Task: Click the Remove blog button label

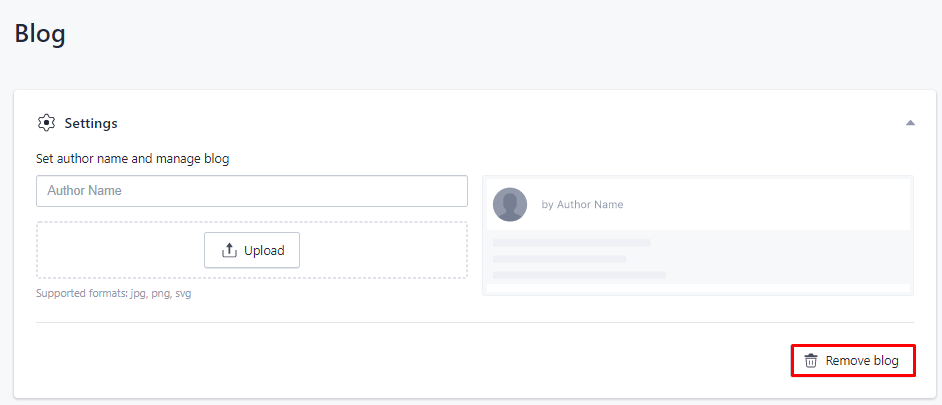Action: click(862, 361)
